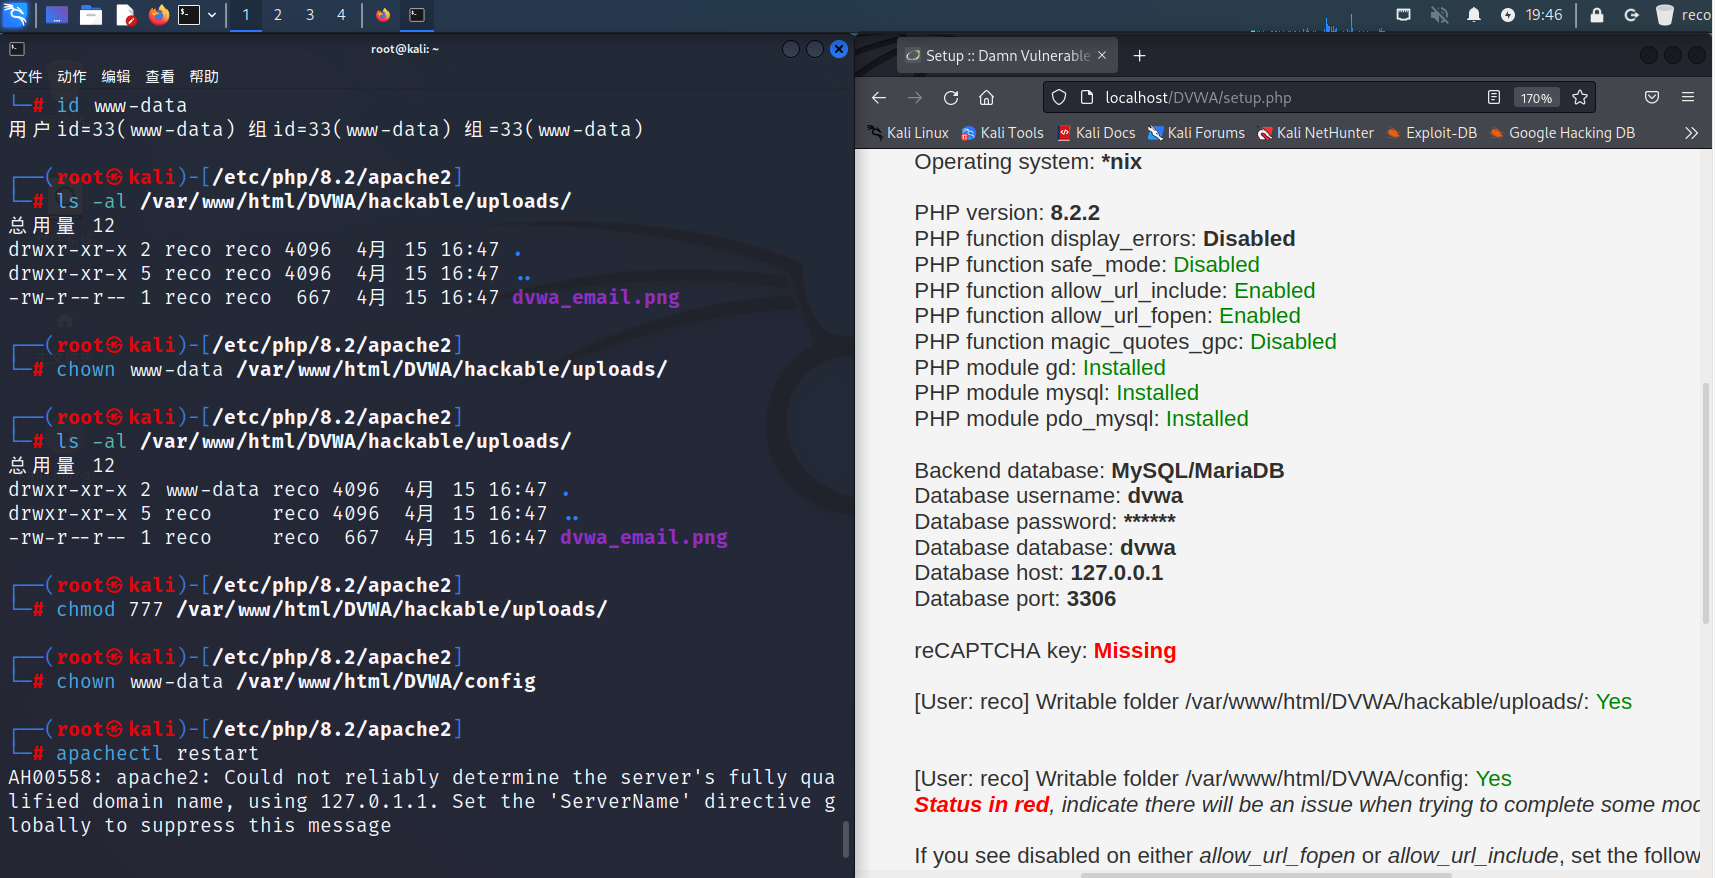This screenshot has width=1715, height=878.
Task: Launch the file manager from the panel
Action: click(x=91, y=15)
